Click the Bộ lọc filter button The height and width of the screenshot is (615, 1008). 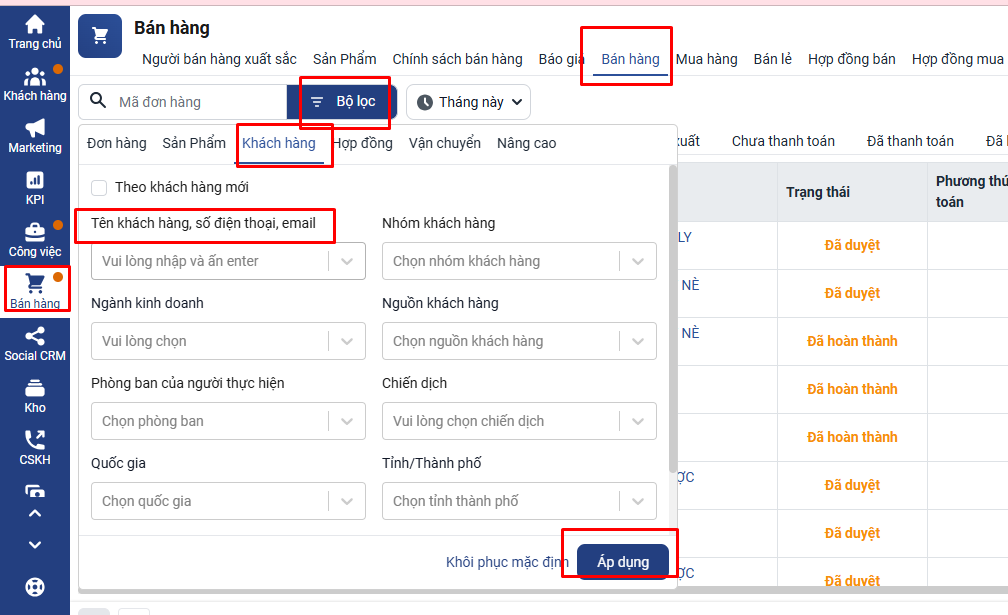coord(342,102)
